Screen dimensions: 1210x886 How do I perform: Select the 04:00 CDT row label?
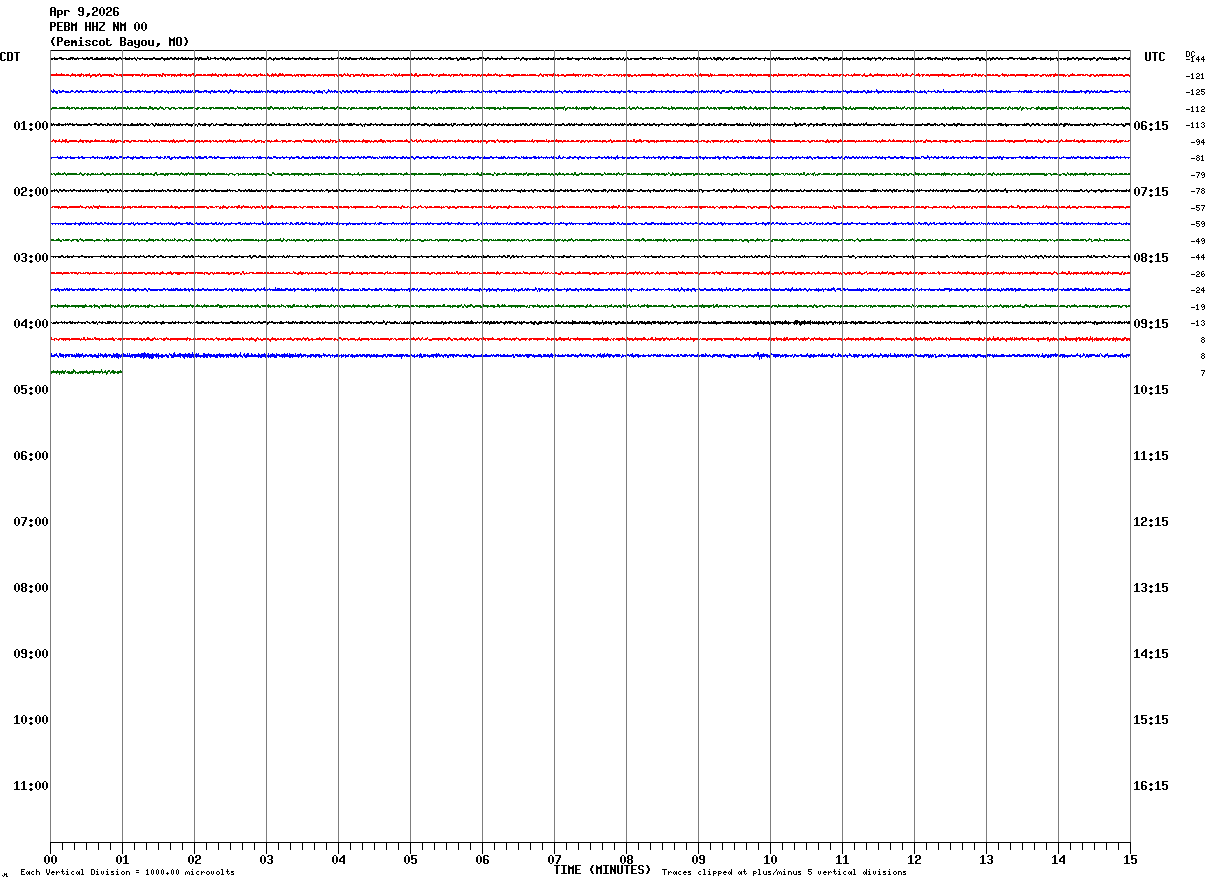point(31,324)
